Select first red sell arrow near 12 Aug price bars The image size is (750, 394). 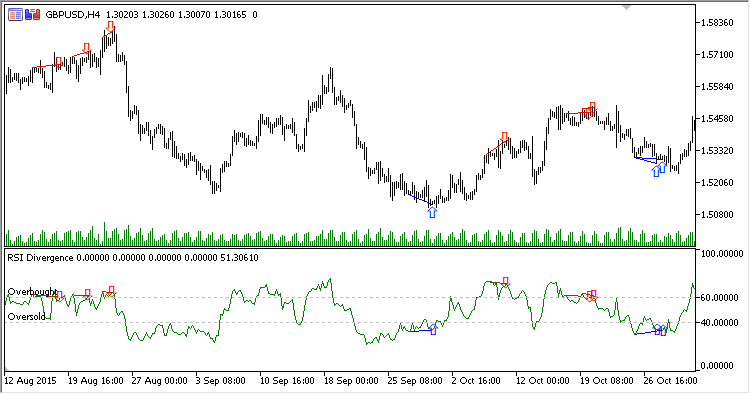[58, 62]
